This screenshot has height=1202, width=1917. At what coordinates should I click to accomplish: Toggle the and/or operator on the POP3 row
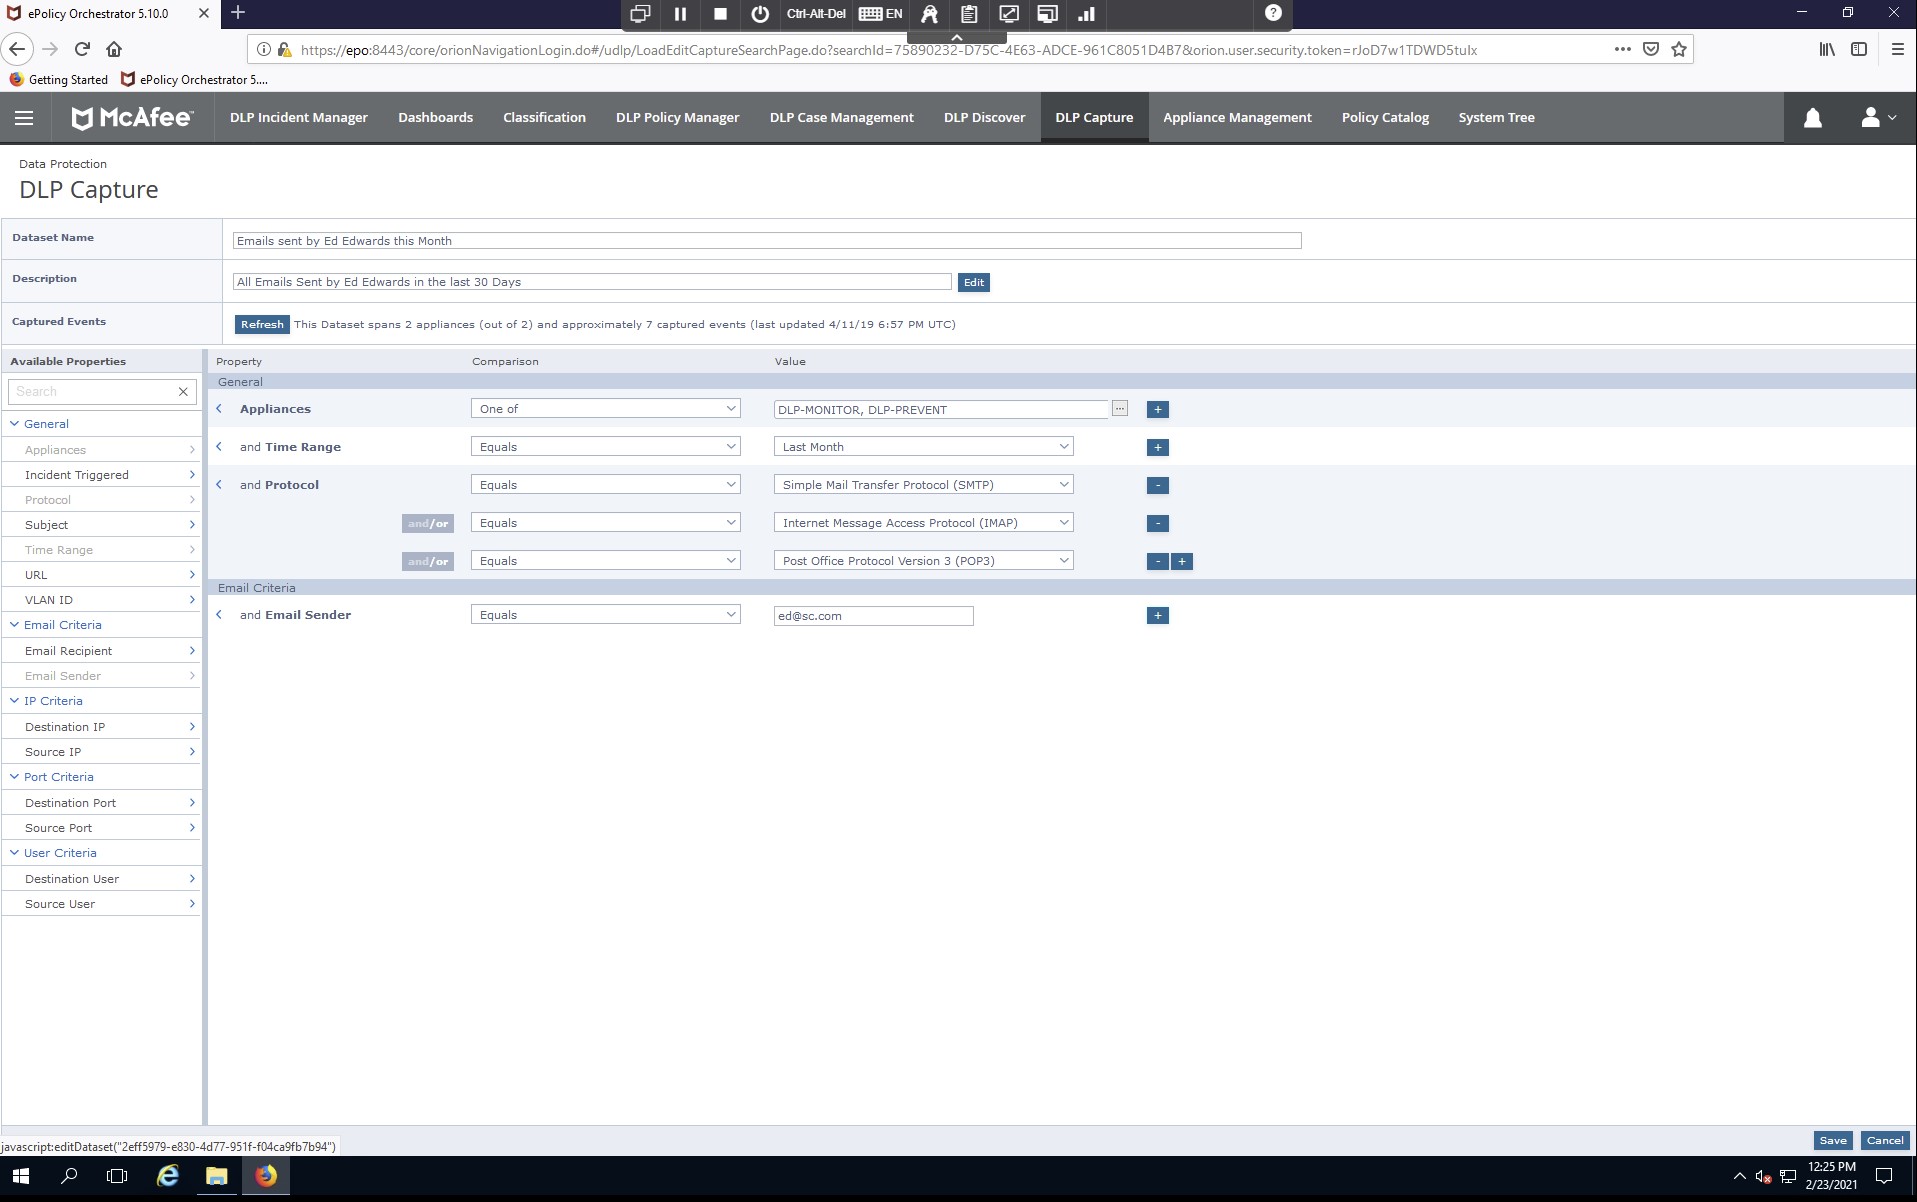click(x=428, y=562)
